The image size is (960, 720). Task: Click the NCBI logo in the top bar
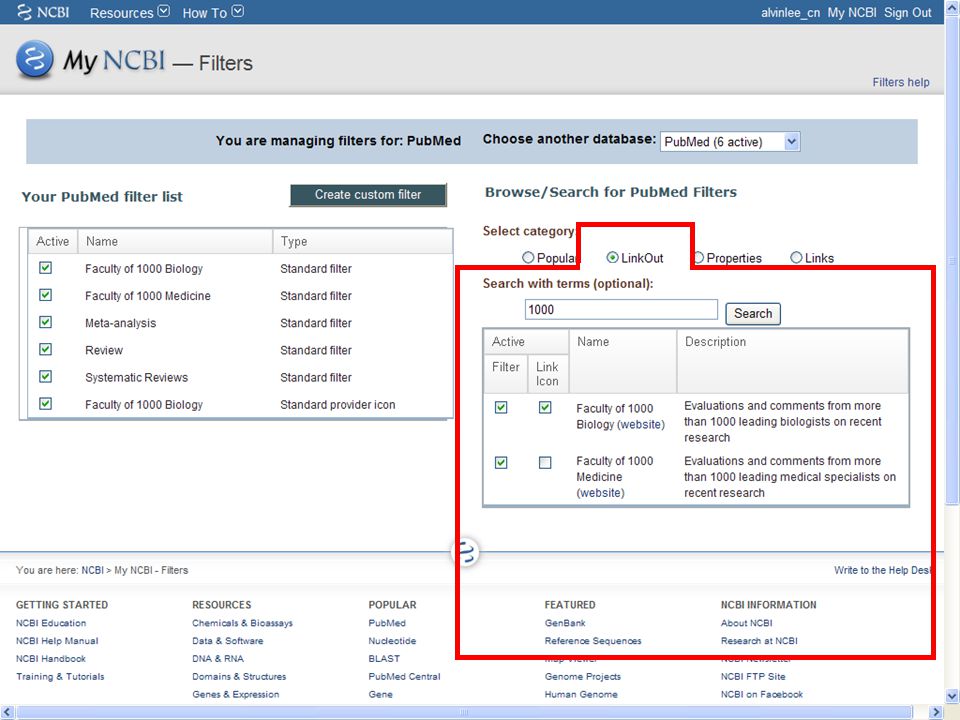click(x=43, y=12)
